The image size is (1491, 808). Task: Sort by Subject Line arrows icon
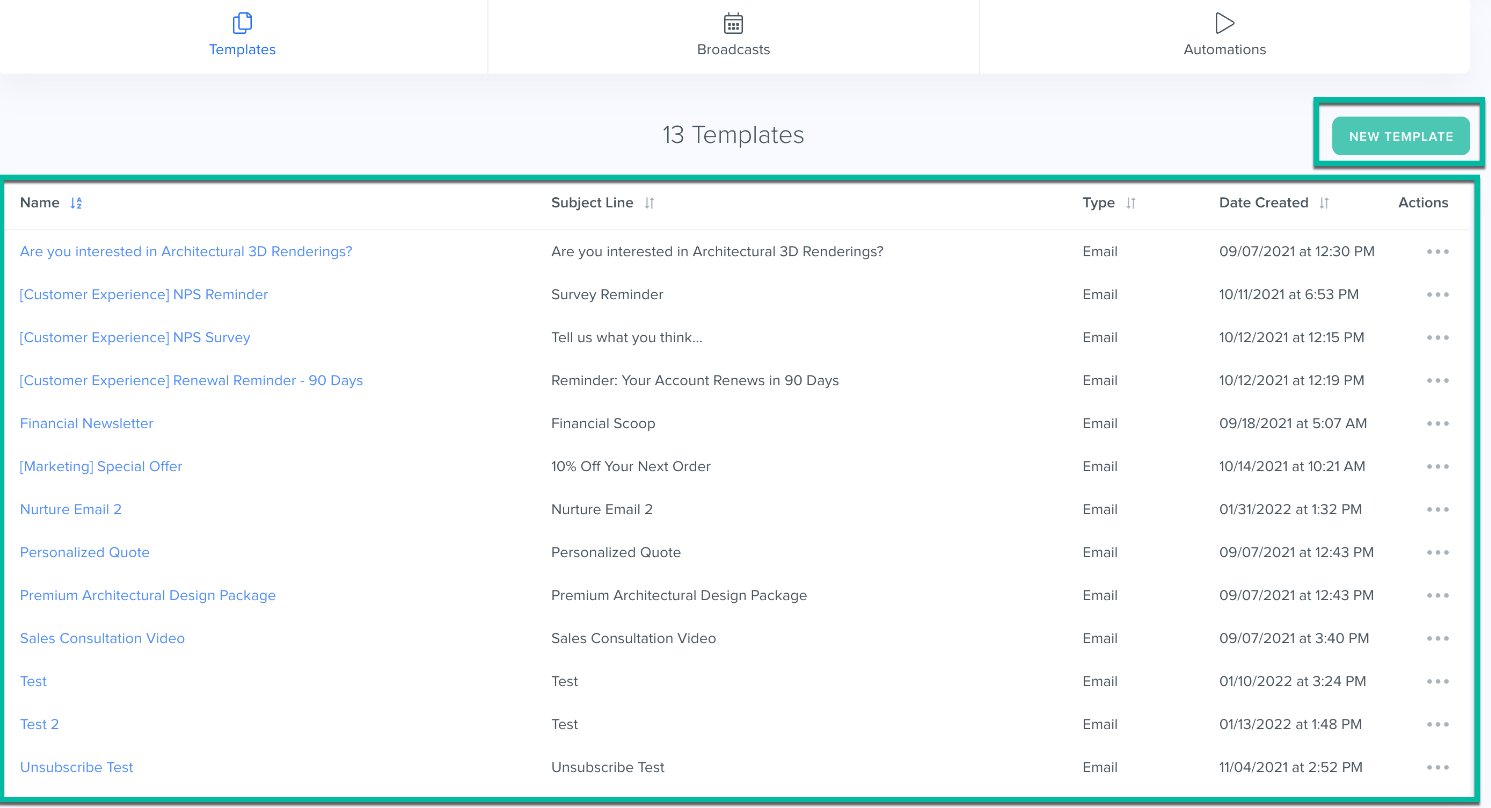point(649,203)
